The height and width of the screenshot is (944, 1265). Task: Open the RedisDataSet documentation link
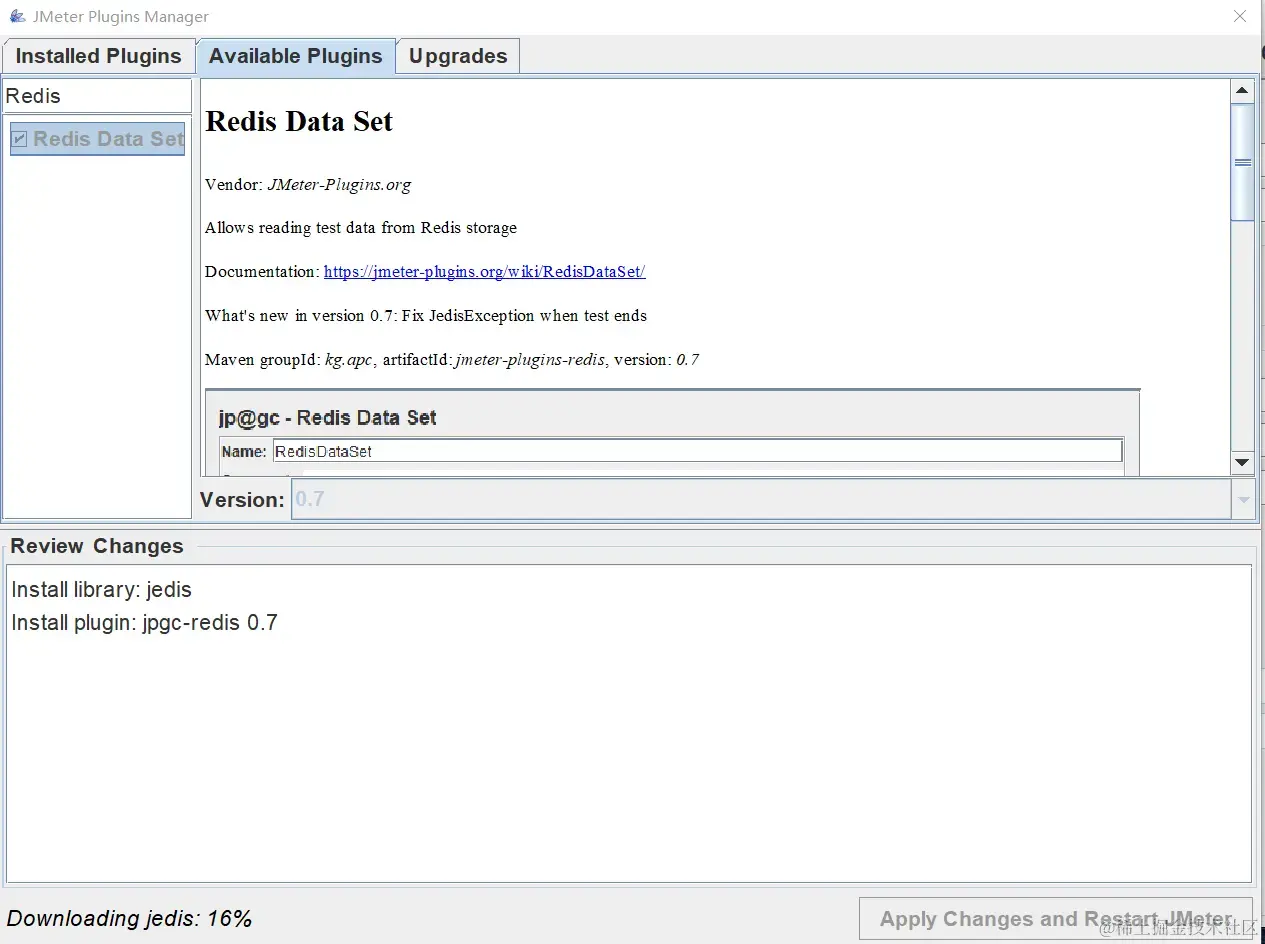pyautogui.click(x=484, y=271)
